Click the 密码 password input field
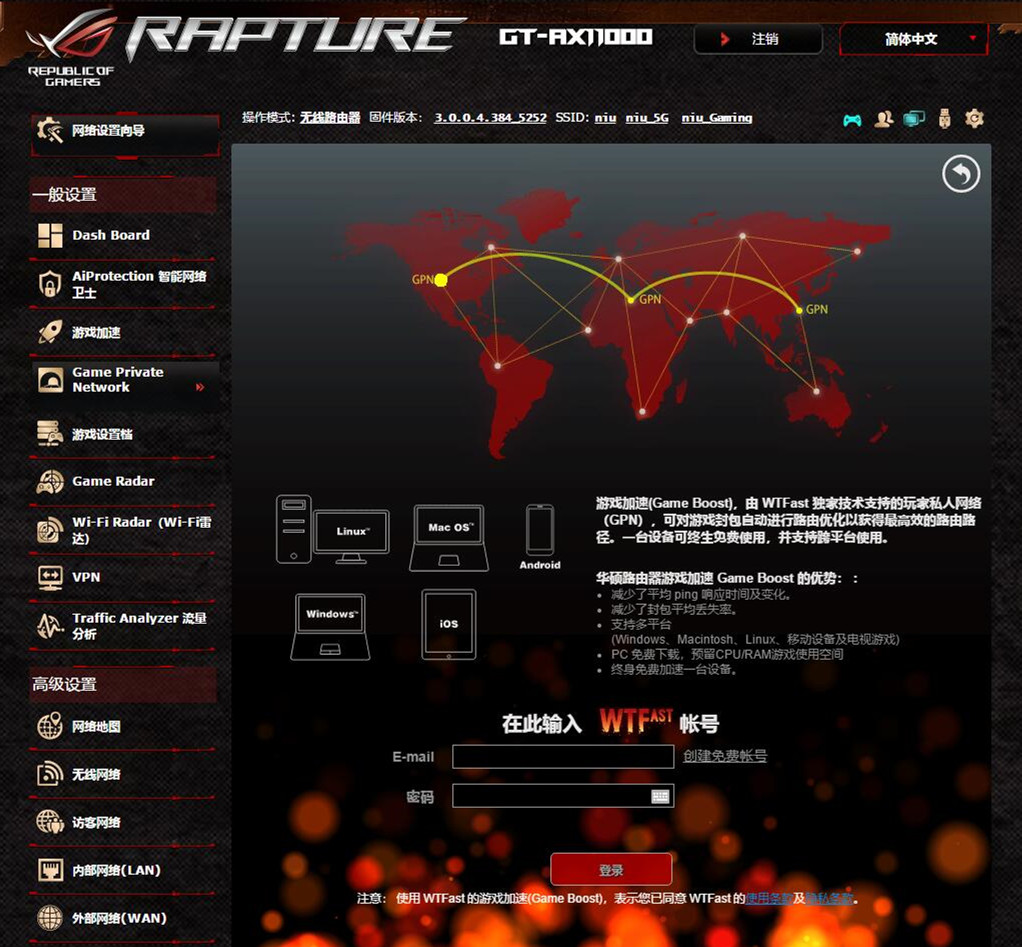Viewport: 1022px width, 947px height. tap(563, 796)
